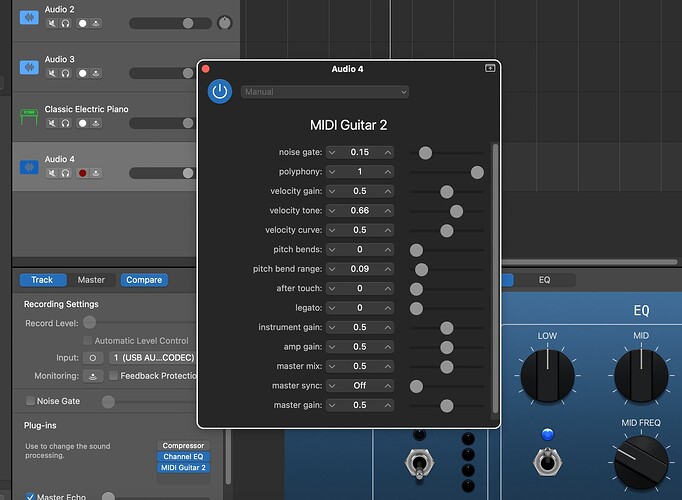Image resolution: width=682 pixels, height=500 pixels.
Task: Open the Channel EQ plug-in slot
Action: [183, 457]
